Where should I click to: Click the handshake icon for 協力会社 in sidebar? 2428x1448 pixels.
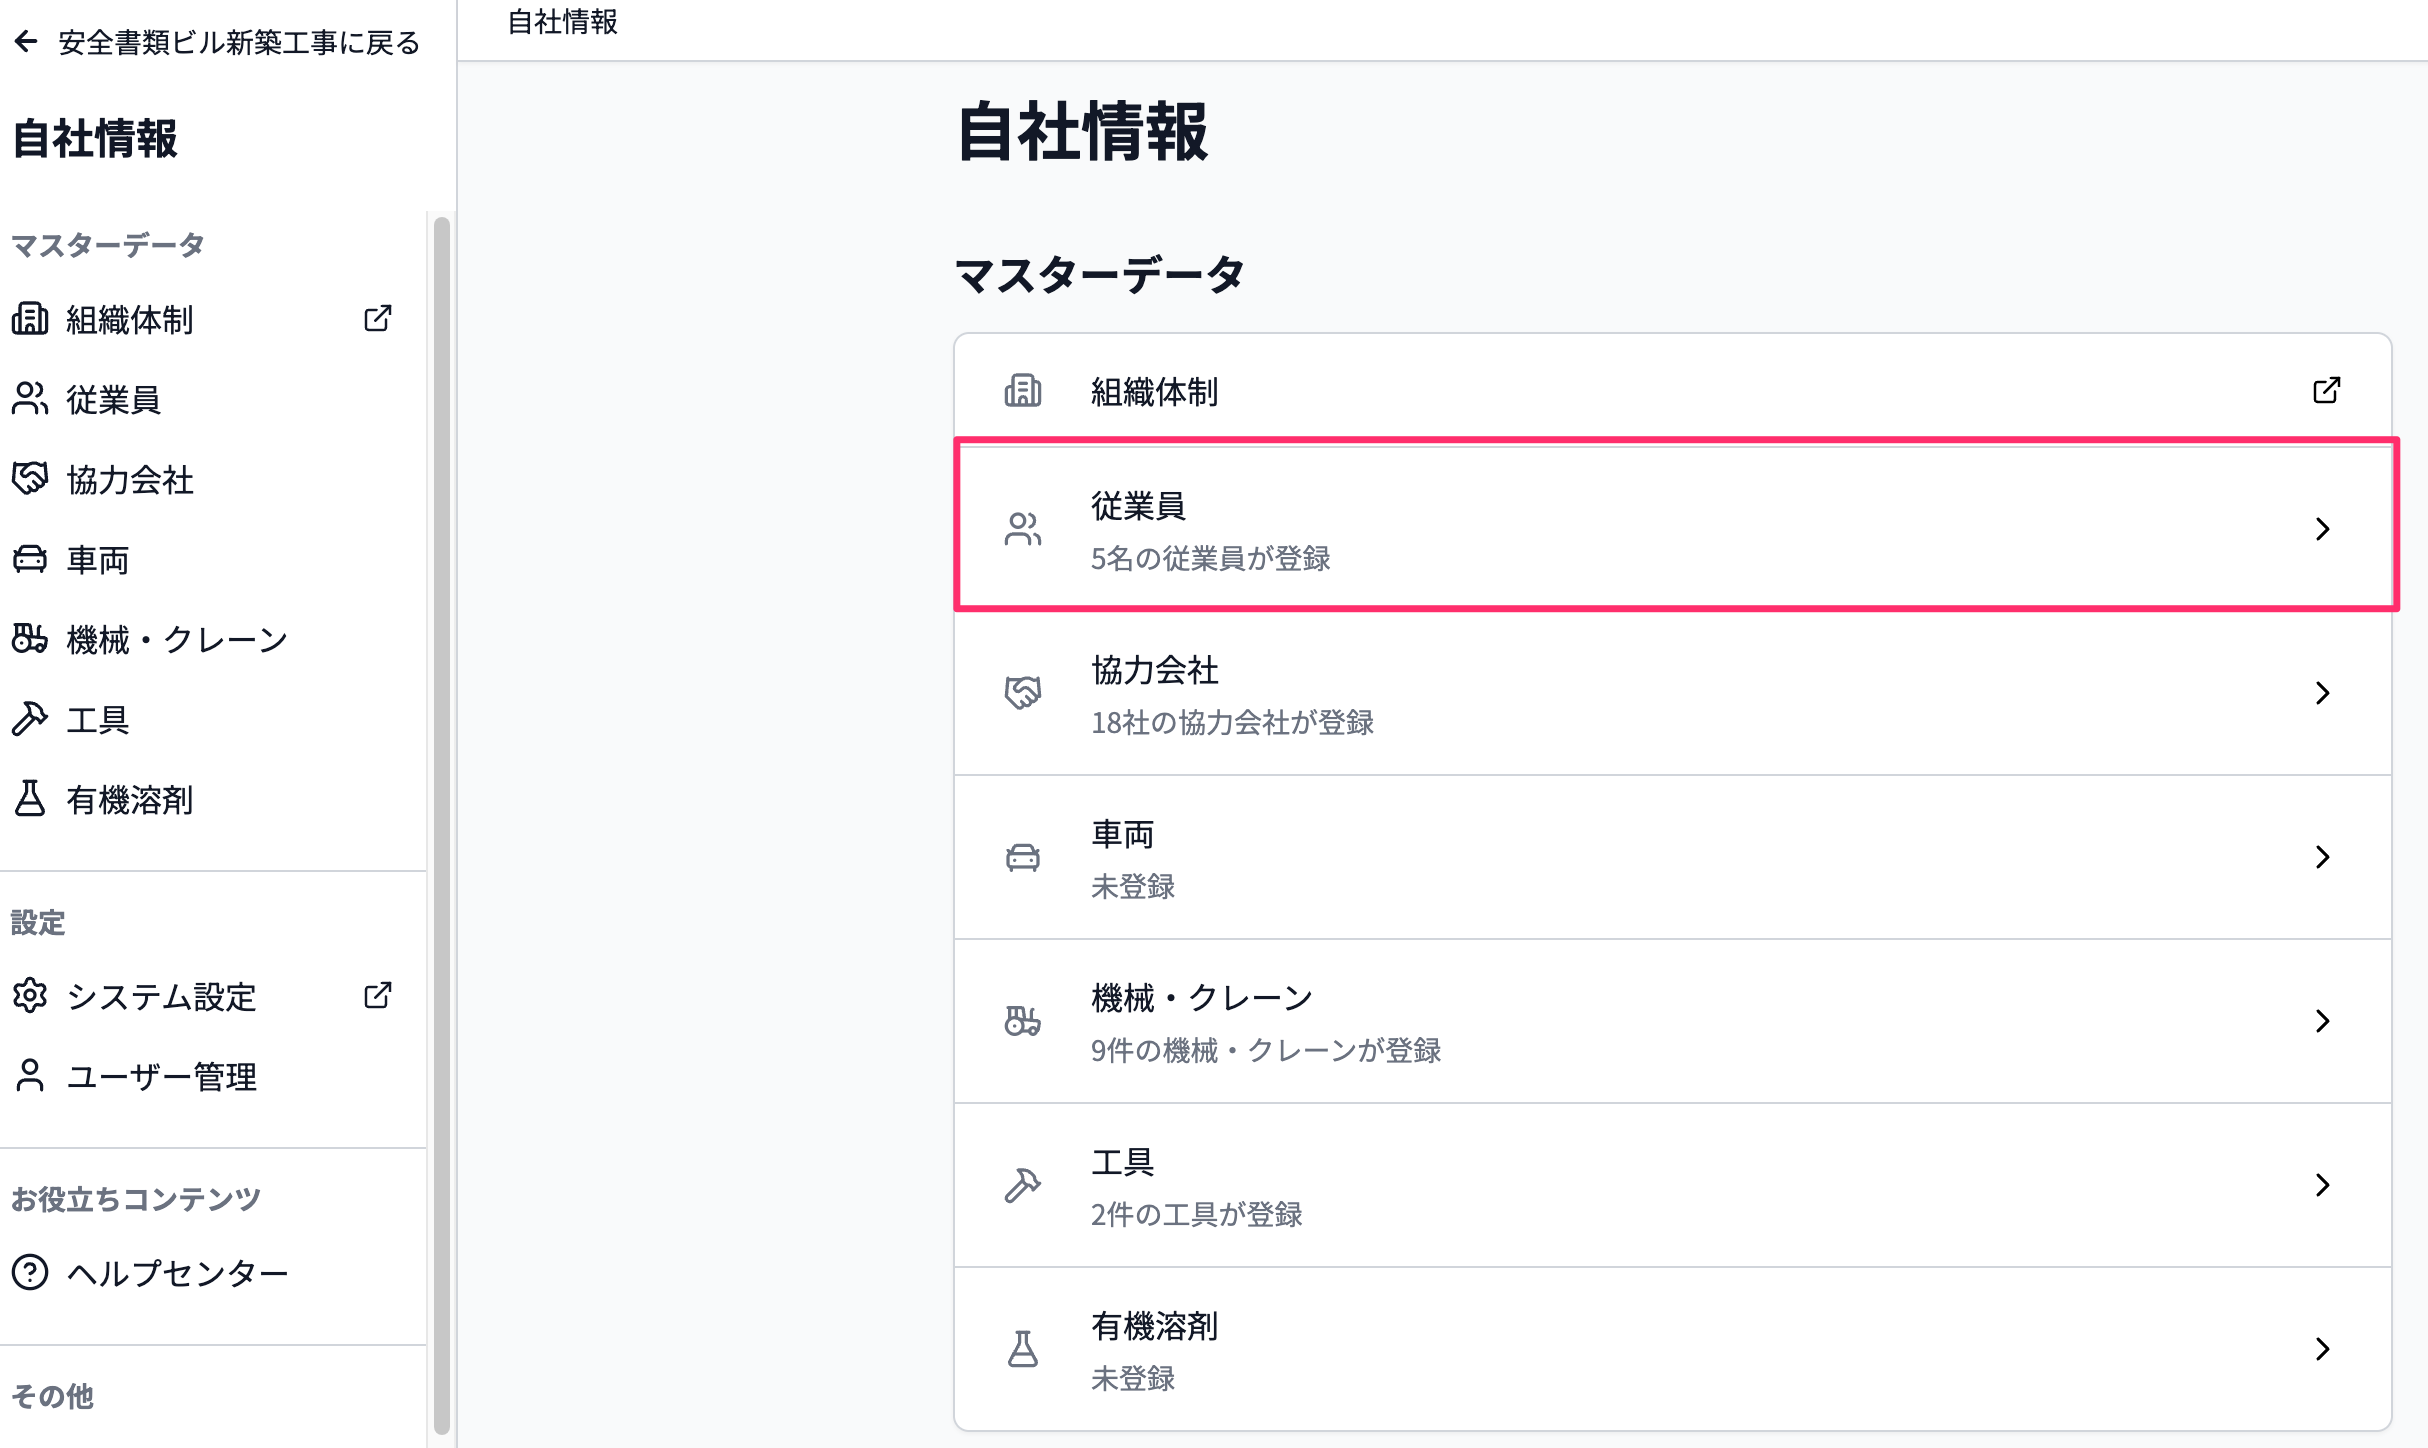pos(30,479)
